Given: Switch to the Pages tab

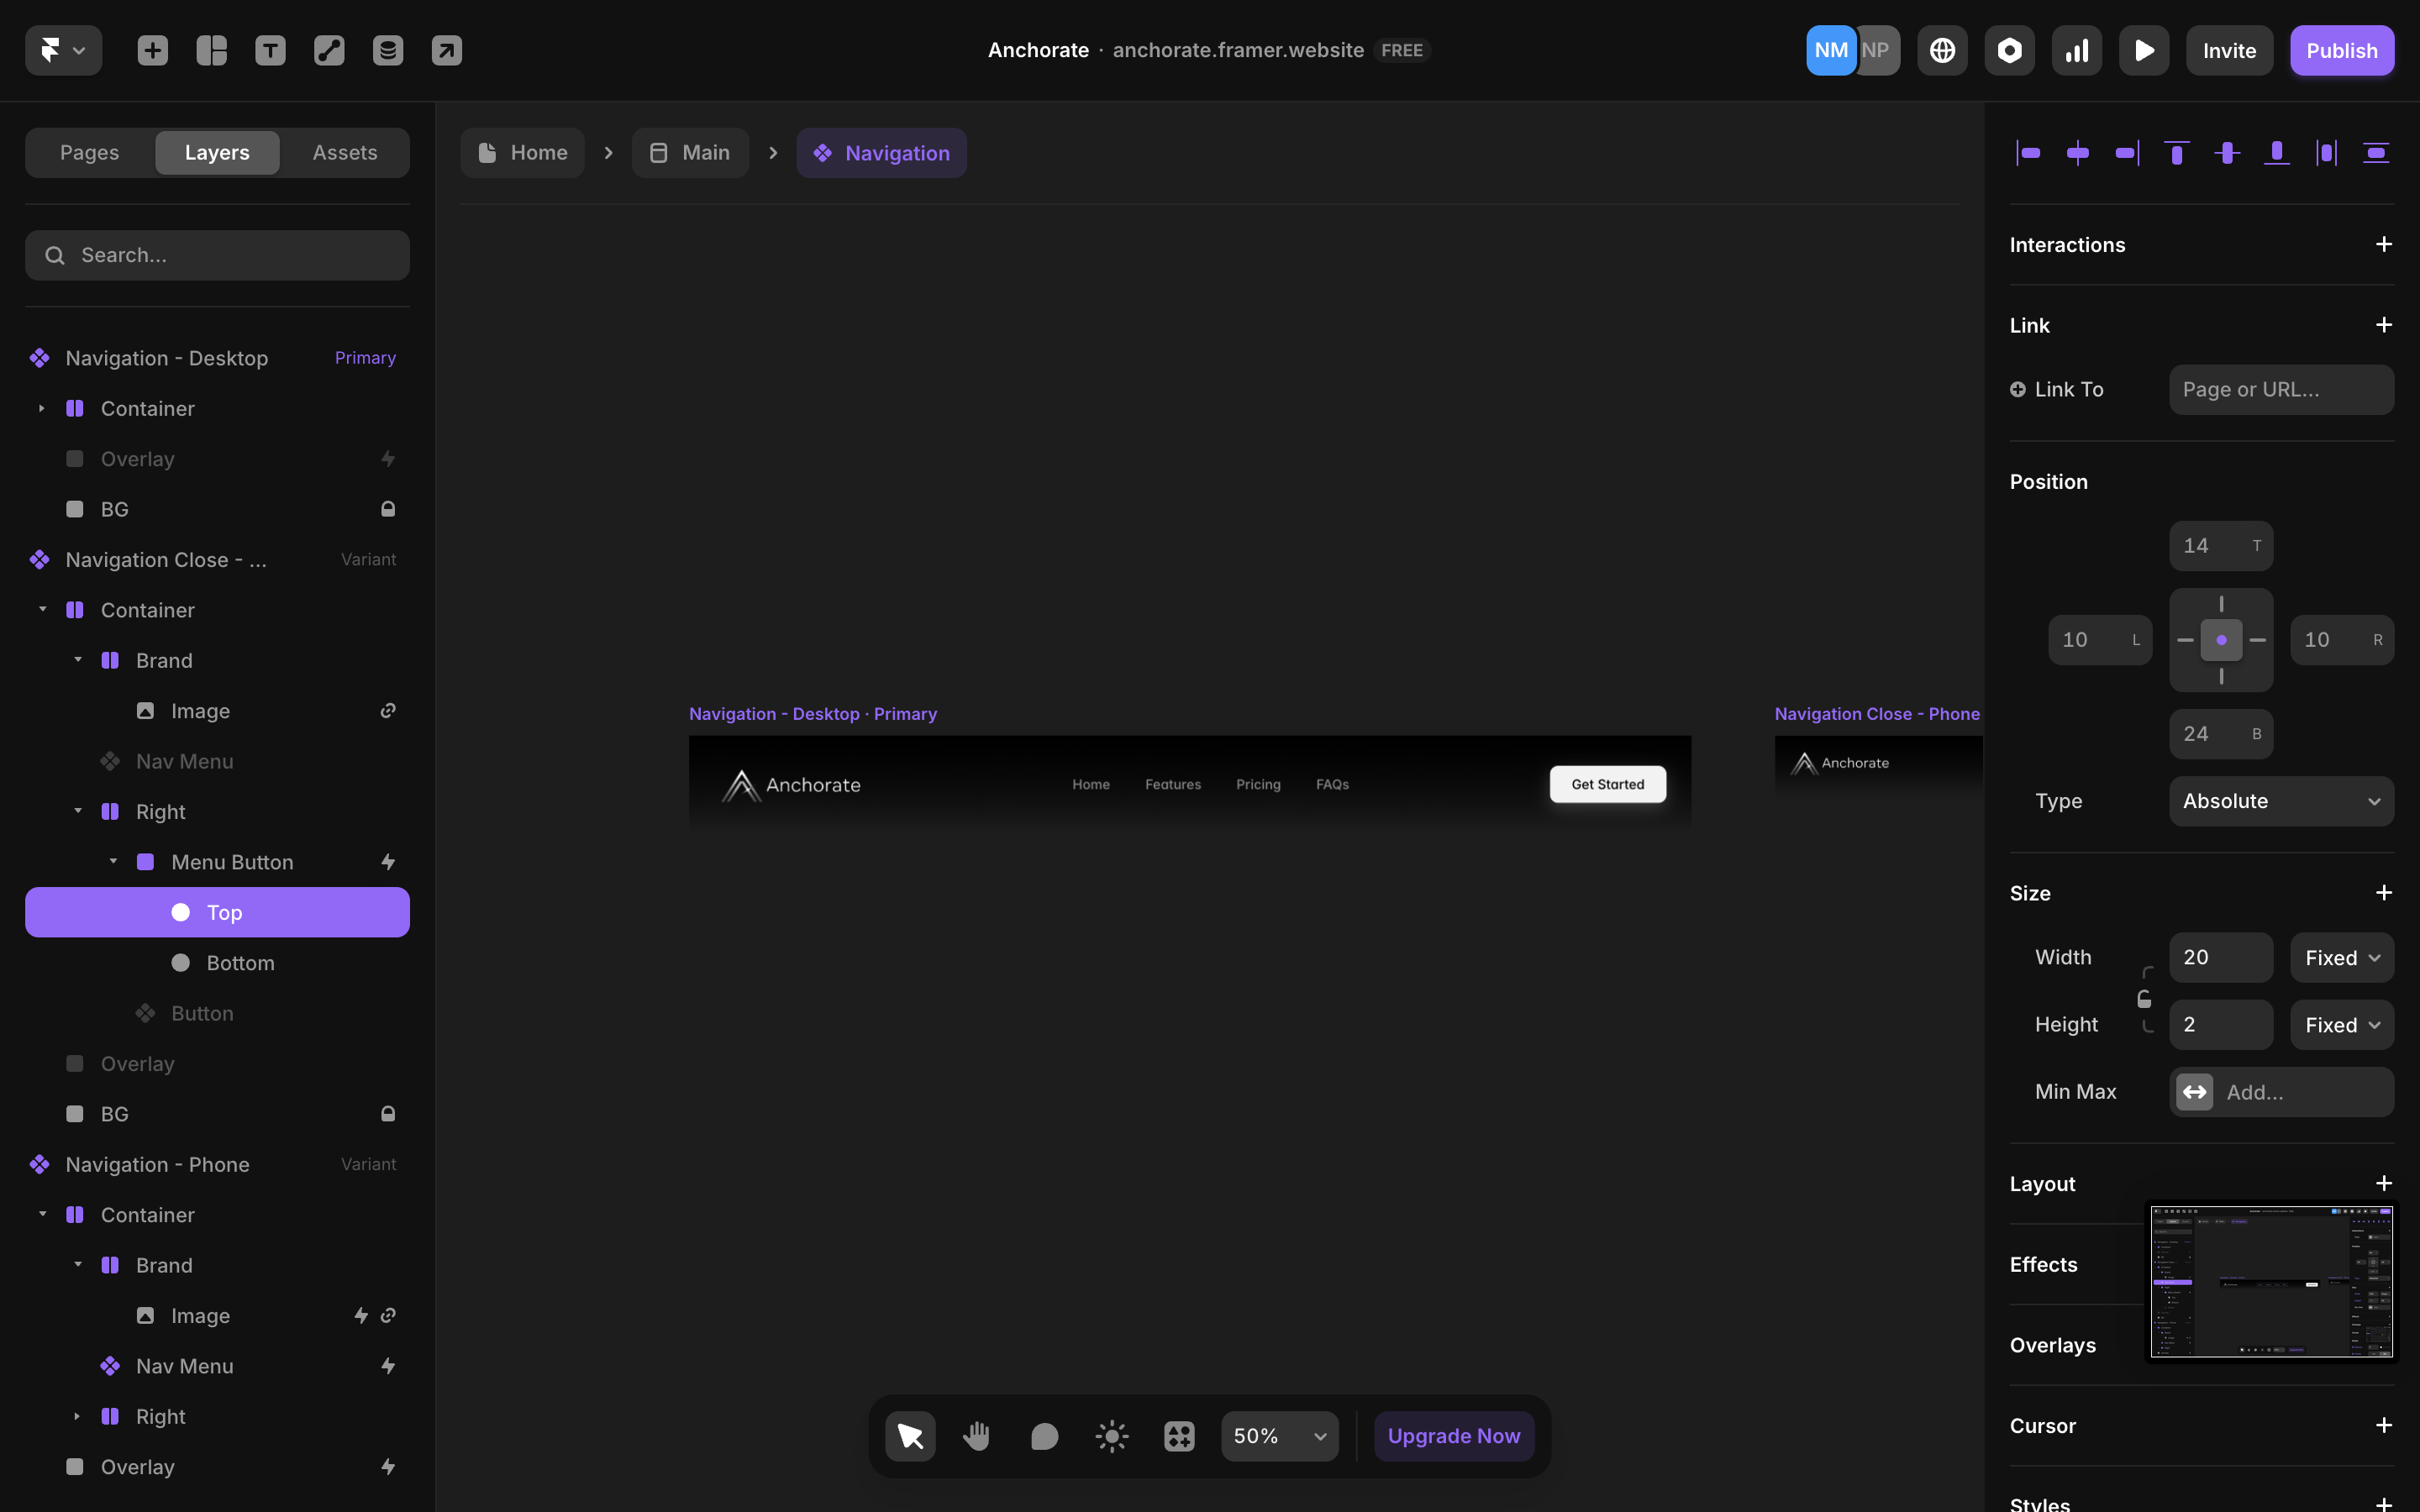Looking at the screenshot, I should (89, 152).
